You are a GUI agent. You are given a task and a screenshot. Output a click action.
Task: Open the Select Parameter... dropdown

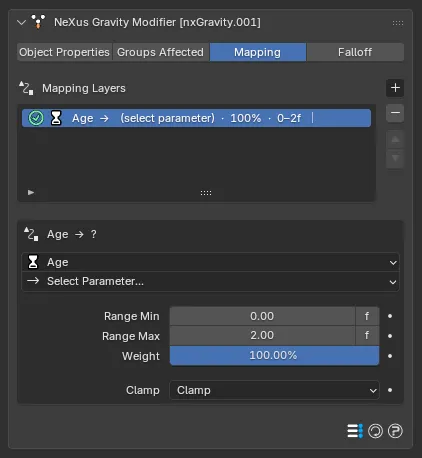click(210, 282)
